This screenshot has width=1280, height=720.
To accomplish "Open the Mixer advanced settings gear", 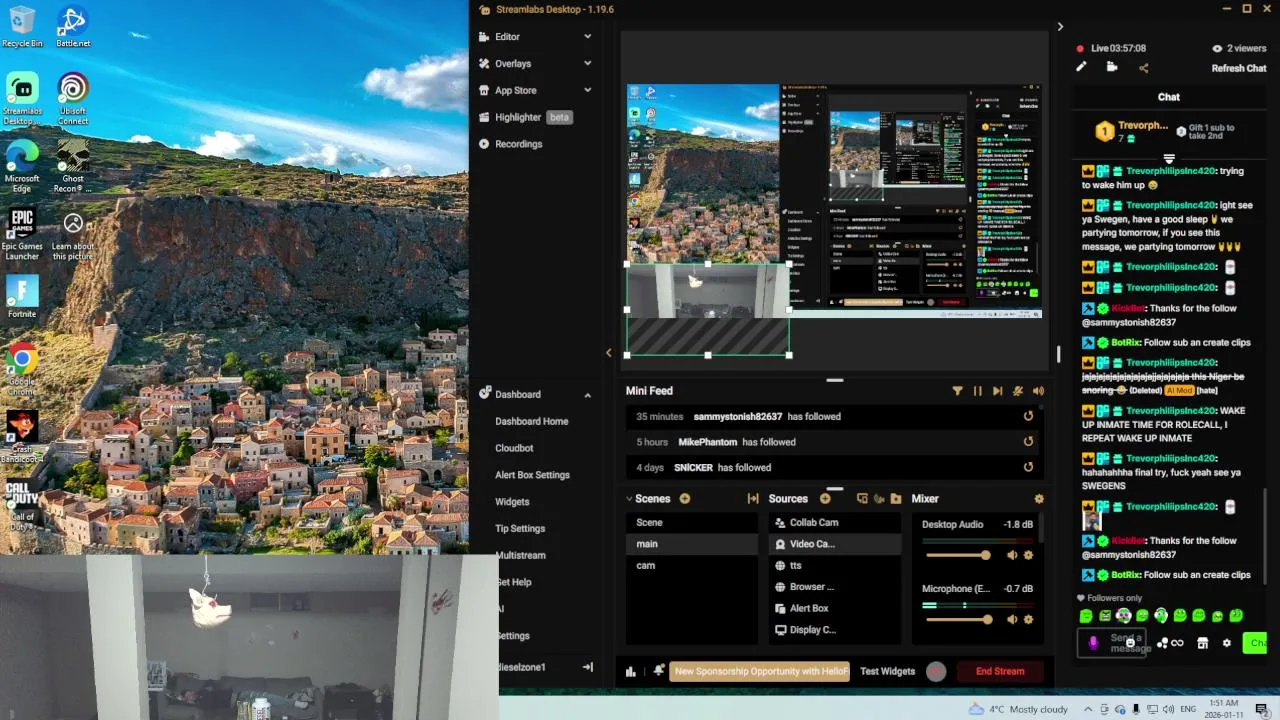I will 1039,499.
